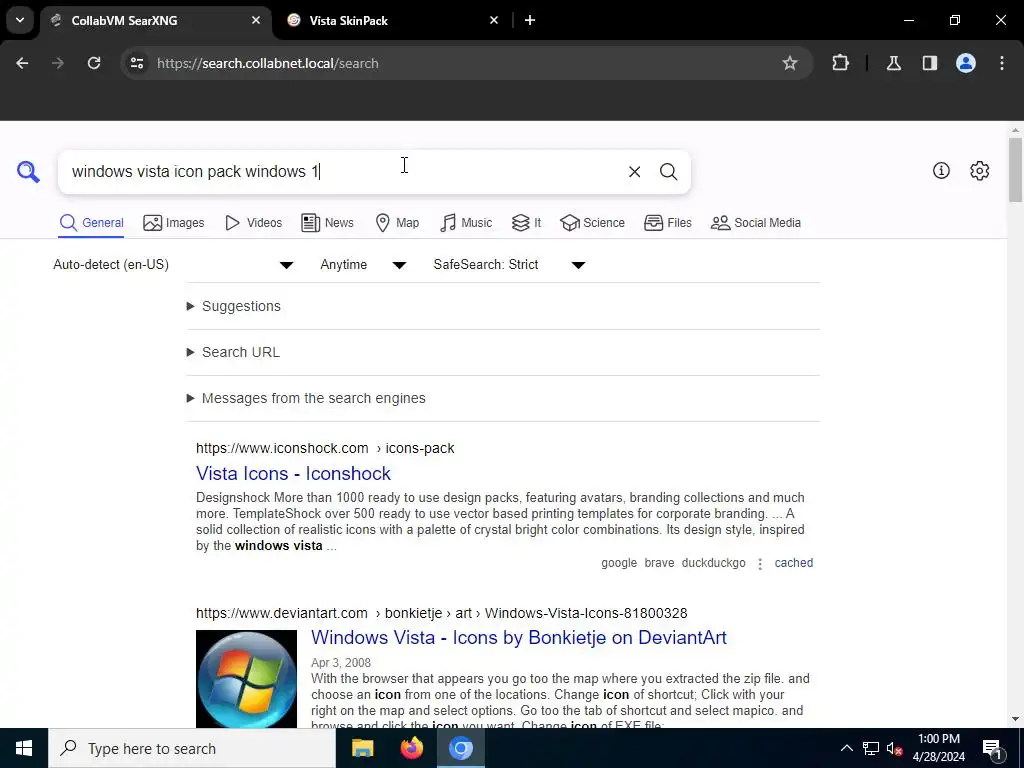Image resolution: width=1024 pixels, height=768 pixels.
Task: Open Windows Vista Icons by Bonkietje result
Action: tap(519, 637)
